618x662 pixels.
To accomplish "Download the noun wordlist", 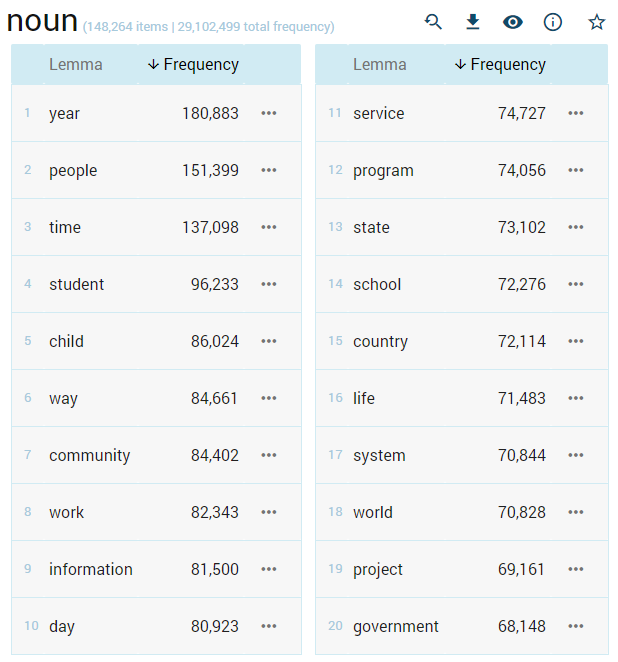I will [473, 22].
